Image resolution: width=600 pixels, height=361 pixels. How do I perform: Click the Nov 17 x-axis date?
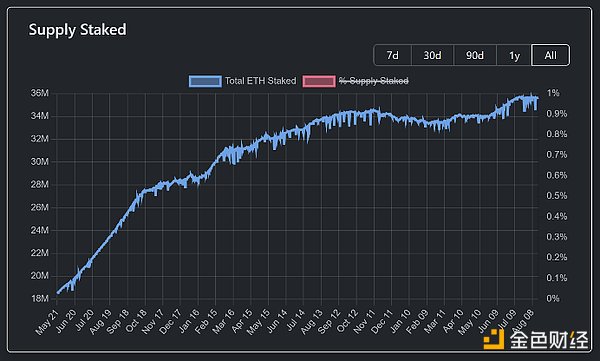153,322
